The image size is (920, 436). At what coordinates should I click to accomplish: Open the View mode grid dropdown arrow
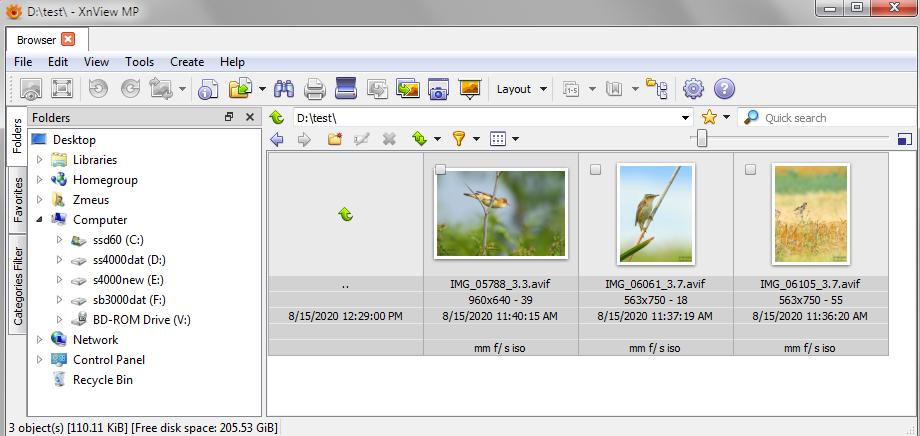tap(515, 139)
